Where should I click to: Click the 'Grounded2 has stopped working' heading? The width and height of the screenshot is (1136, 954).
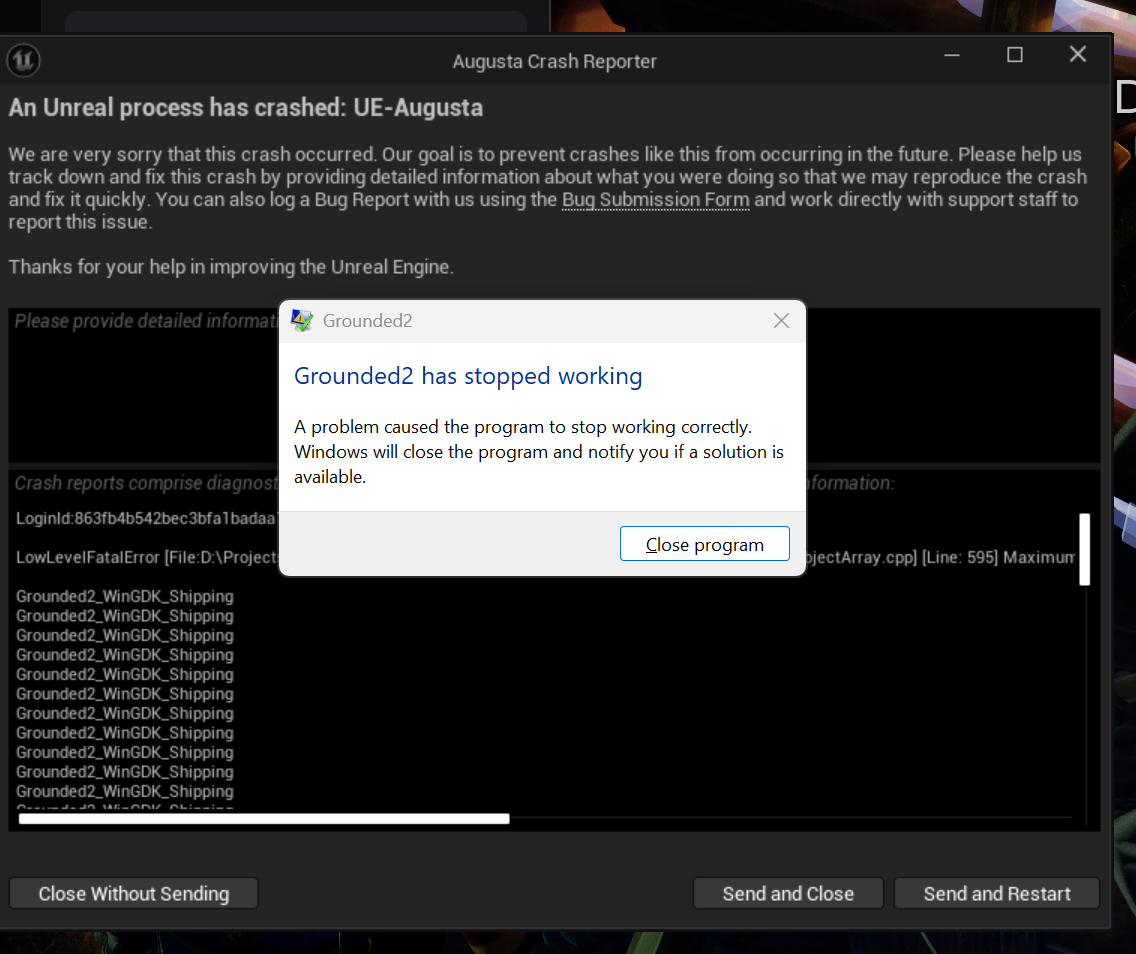coord(468,376)
